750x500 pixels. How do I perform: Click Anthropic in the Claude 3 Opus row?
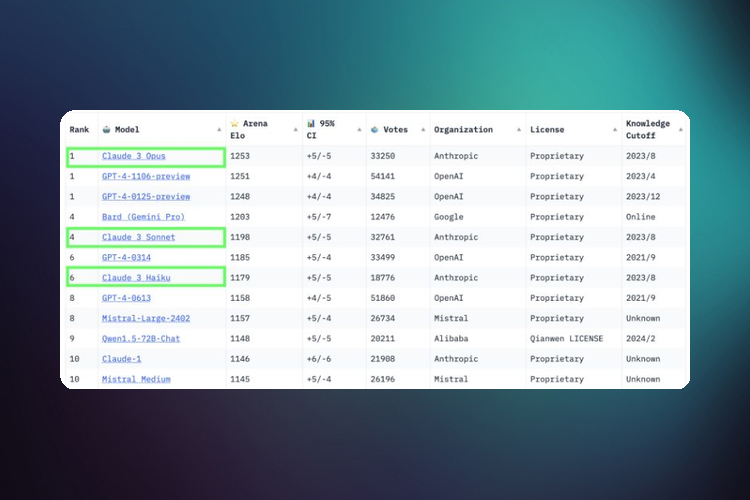pos(456,156)
